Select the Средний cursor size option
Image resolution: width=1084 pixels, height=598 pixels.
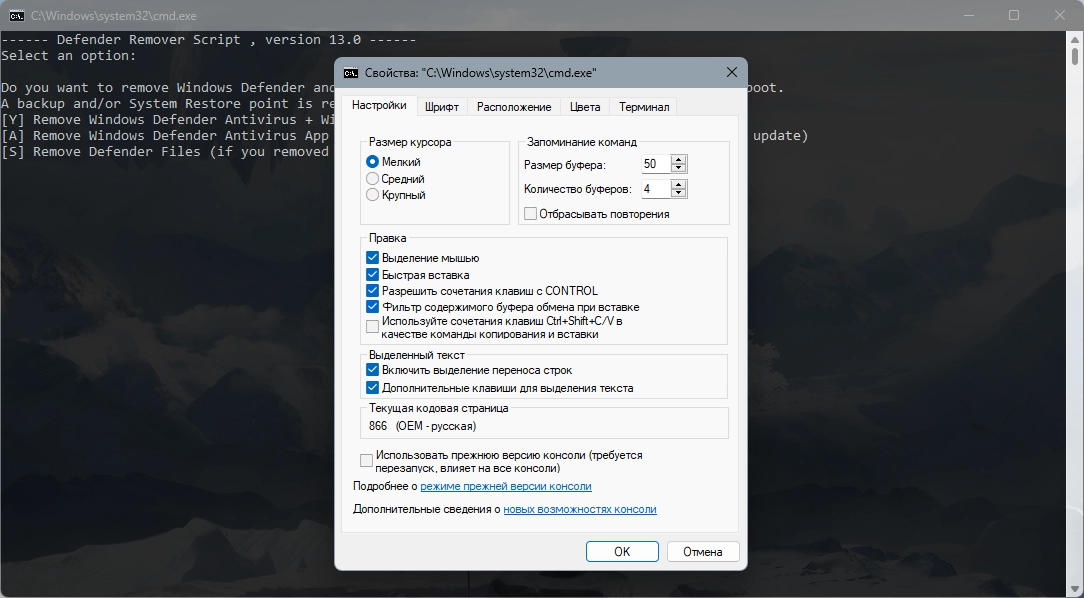coord(372,178)
